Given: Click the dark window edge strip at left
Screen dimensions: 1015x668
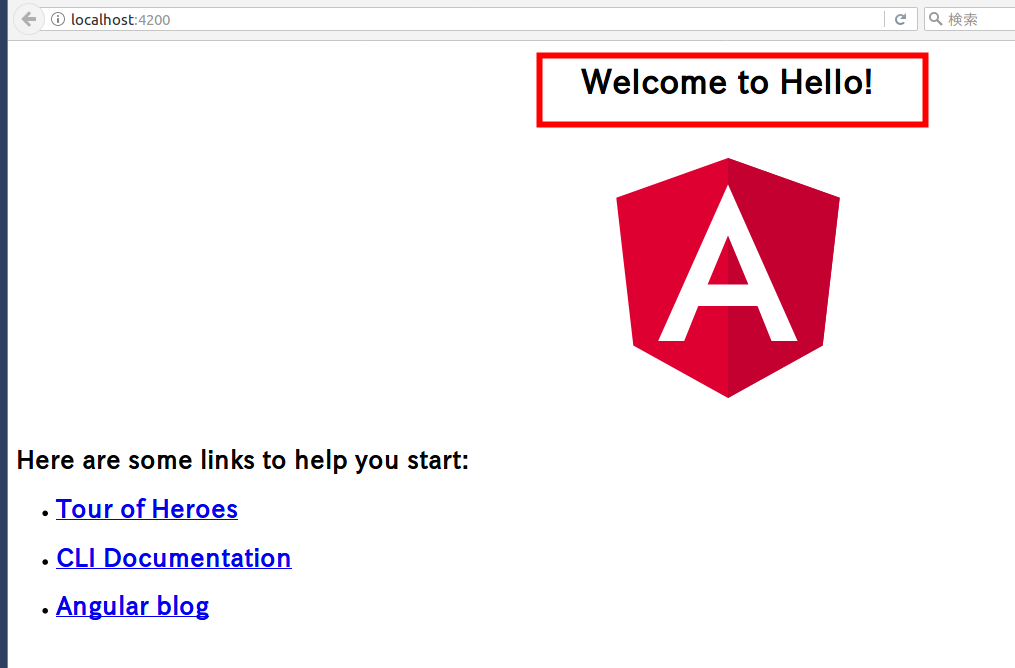Looking at the screenshot, I should click(4, 334).
